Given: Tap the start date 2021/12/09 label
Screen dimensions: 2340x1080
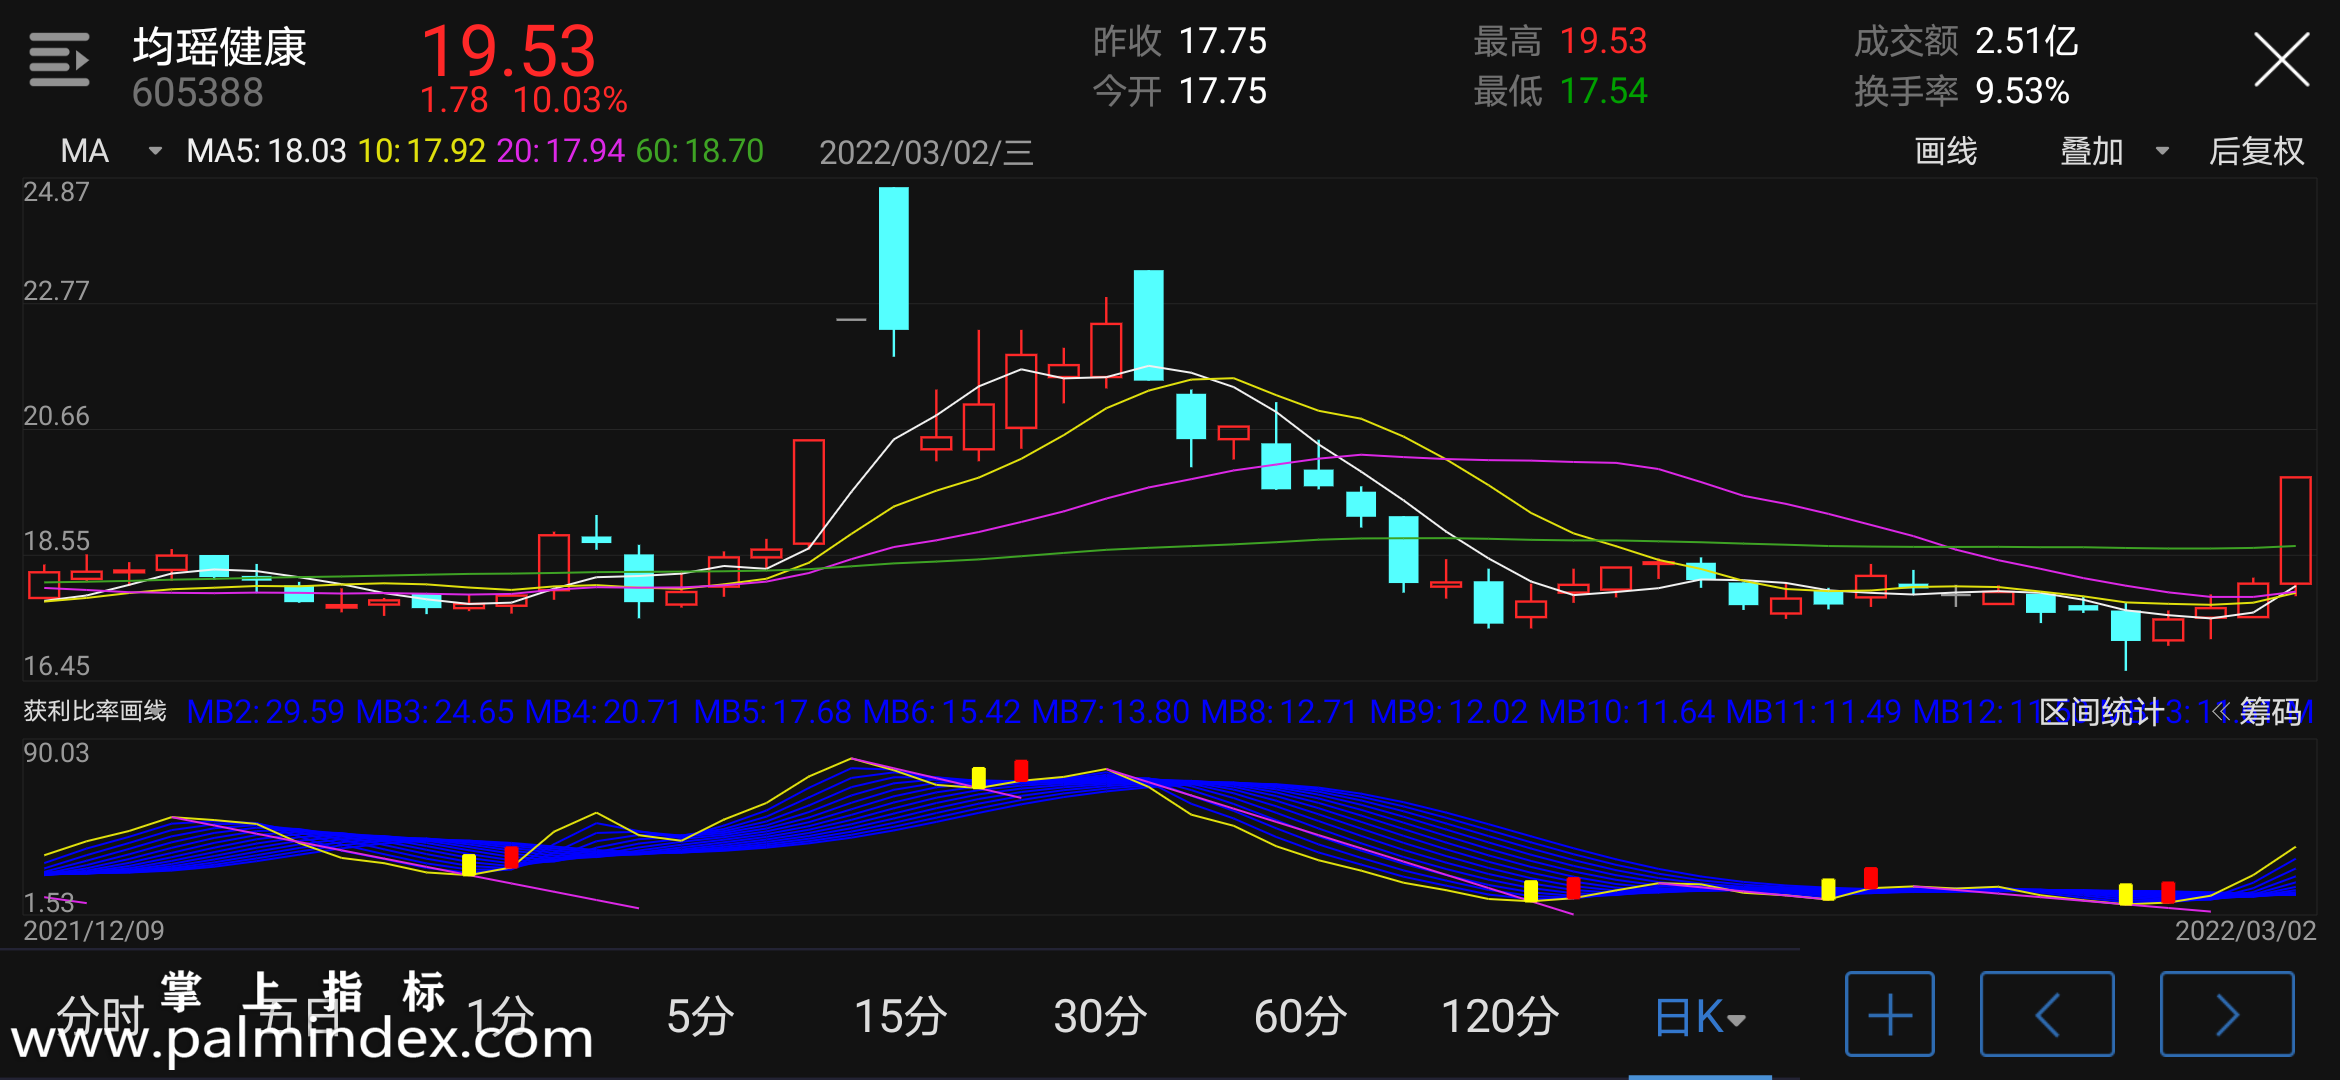Looking at the screenshot, I should (93, 931).
